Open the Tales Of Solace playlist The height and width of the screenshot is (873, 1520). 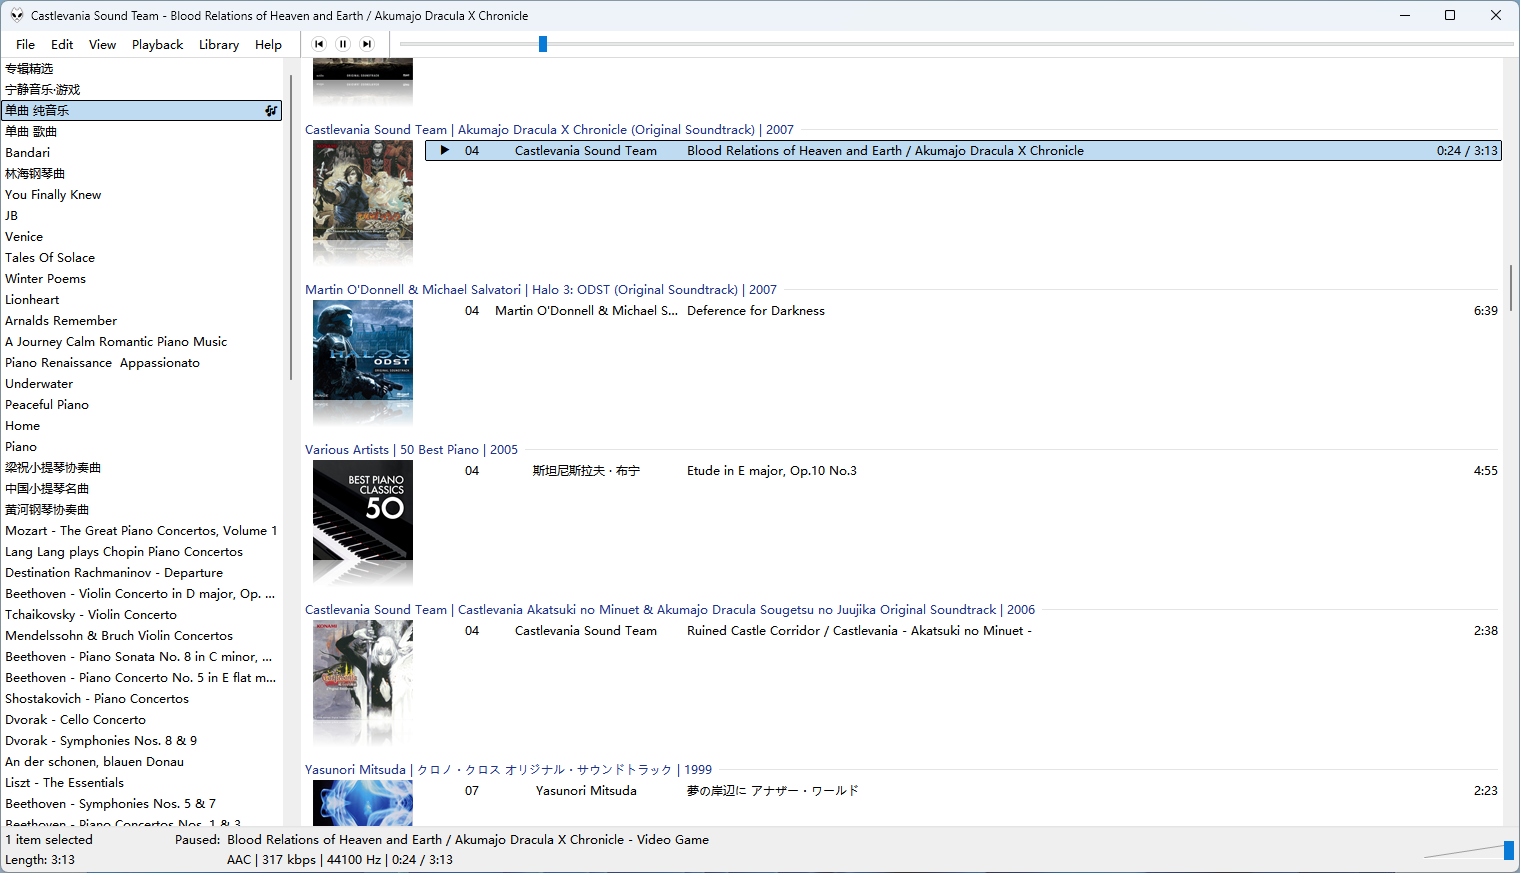pos(141,258)
